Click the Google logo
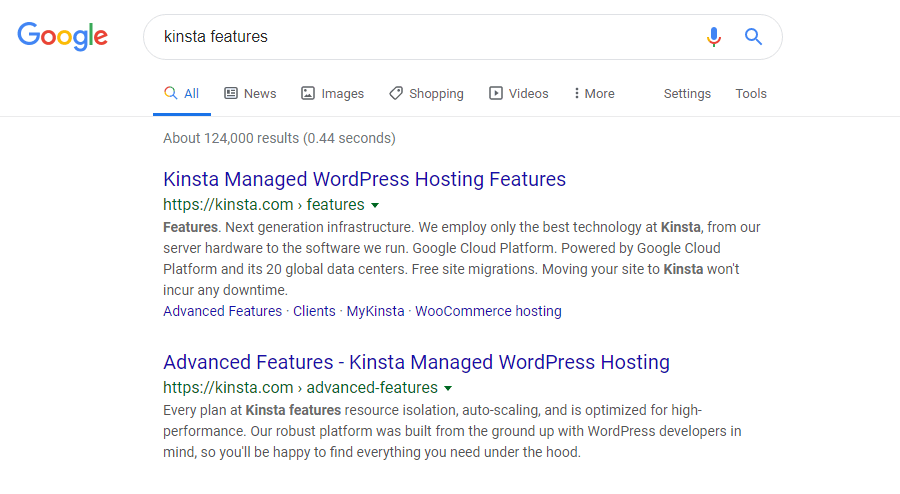This screenshot has height=494, width=900. click(x=62, y=37)
